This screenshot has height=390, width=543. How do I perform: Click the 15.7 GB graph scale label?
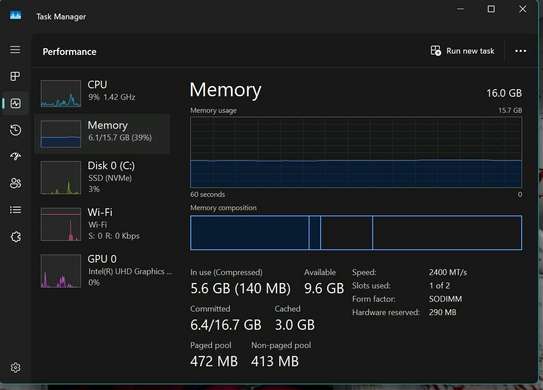(510, 110)
